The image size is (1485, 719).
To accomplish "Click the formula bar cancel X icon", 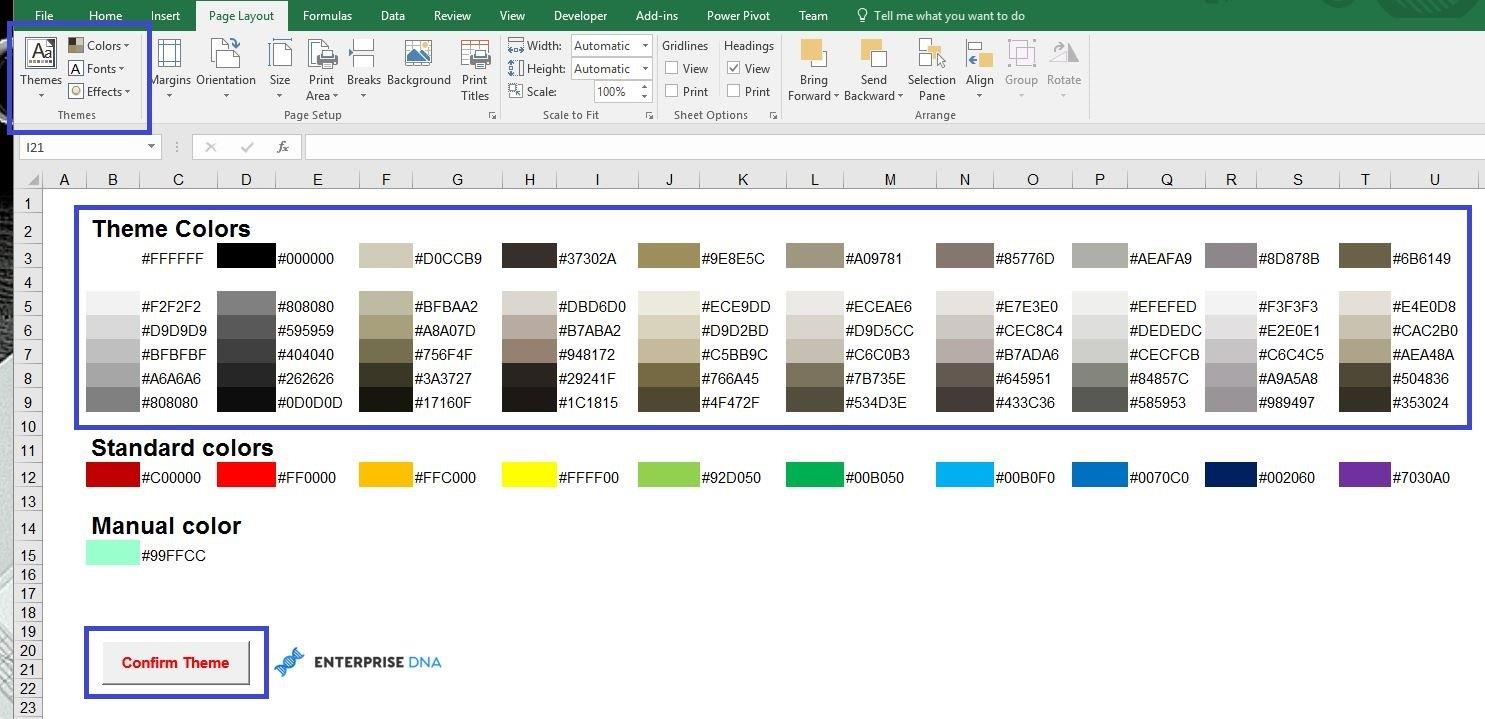I will click(210, 147).
